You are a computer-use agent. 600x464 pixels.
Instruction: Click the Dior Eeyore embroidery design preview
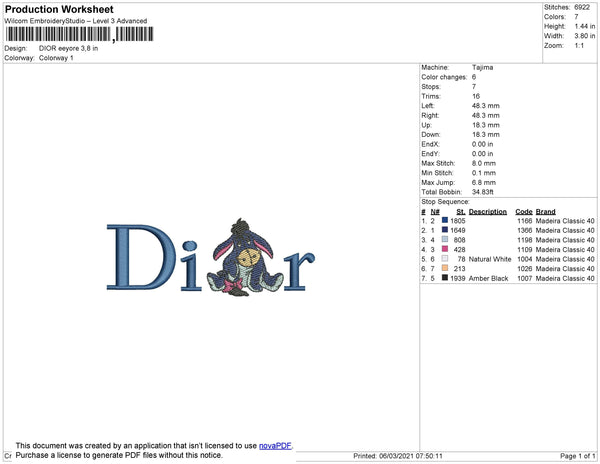[211, 257]
